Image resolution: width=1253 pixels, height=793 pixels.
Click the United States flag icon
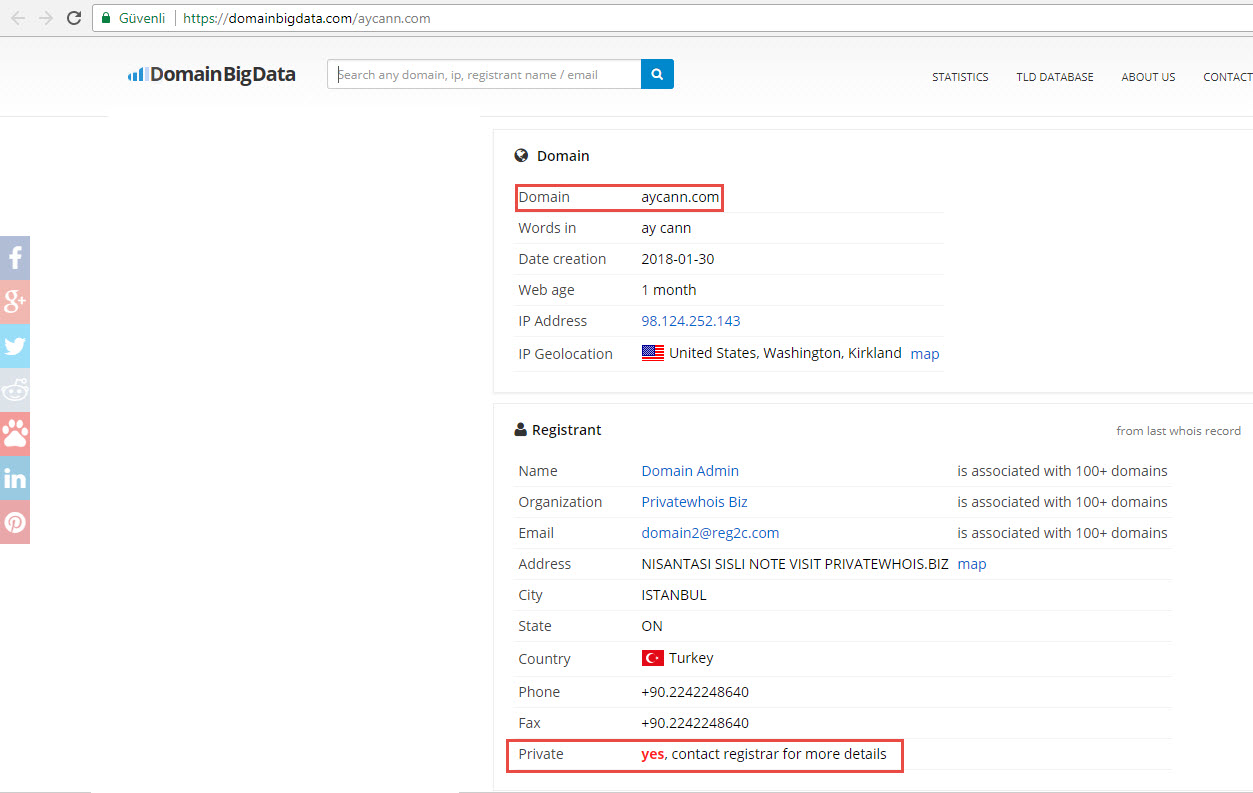653,353
